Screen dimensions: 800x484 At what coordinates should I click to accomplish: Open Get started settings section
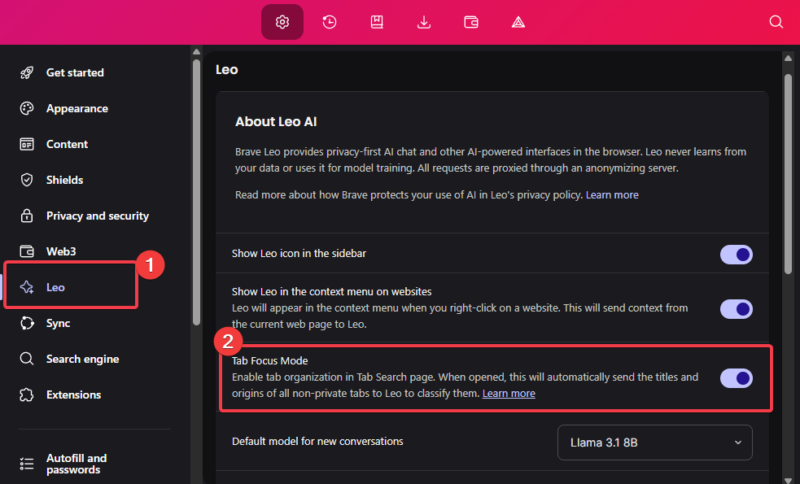tap(75, 72)
